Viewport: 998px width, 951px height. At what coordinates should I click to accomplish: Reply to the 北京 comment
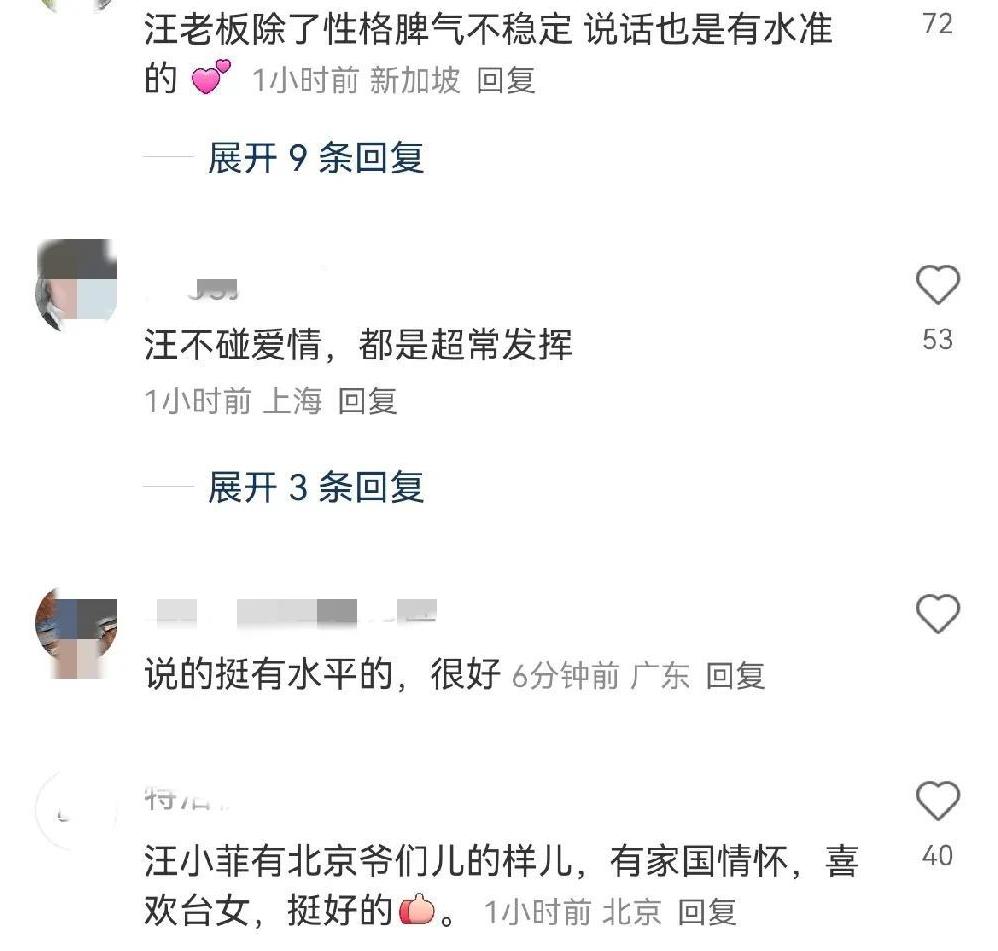[x=707, y=912]
